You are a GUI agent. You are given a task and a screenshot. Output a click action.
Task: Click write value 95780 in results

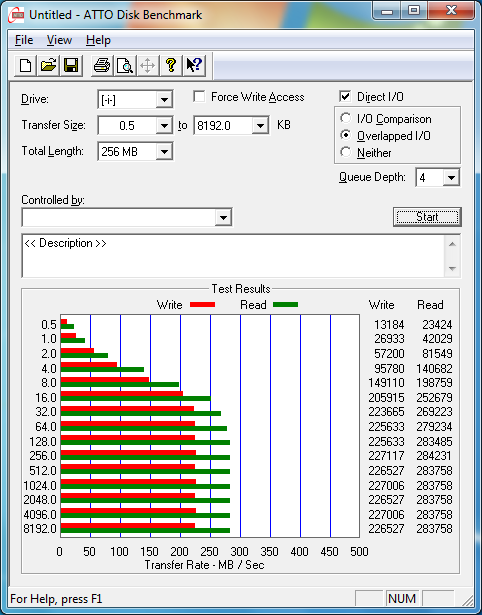(389, 369)
